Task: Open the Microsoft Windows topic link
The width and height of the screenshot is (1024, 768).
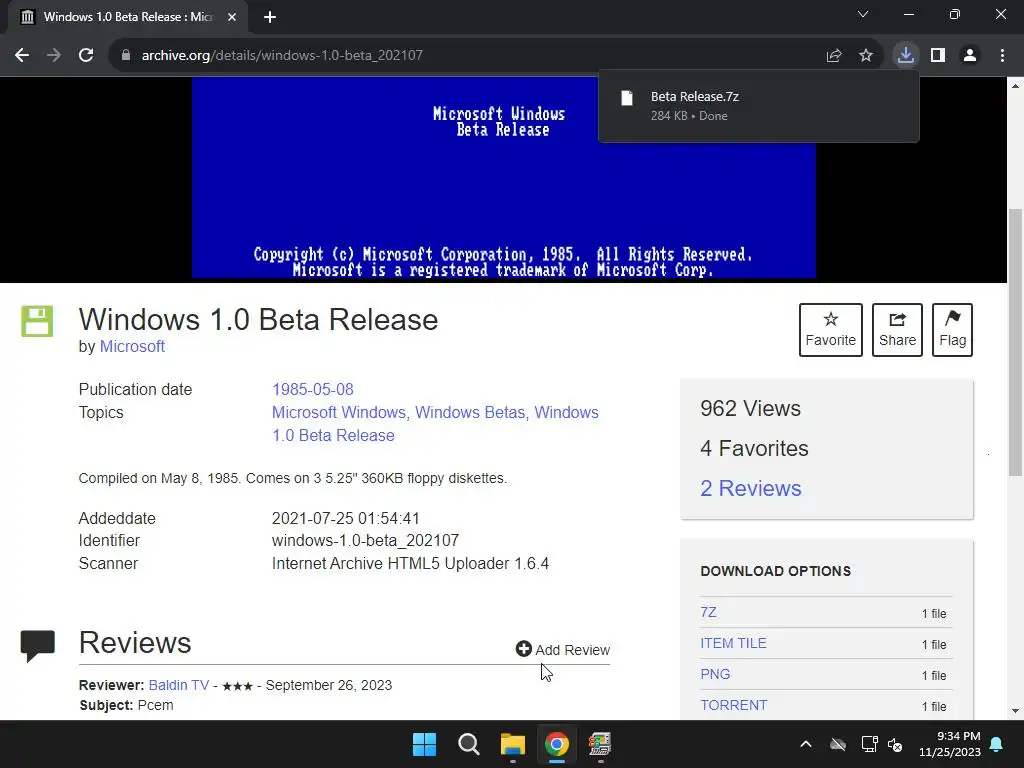Action: [x=339, y=413]
